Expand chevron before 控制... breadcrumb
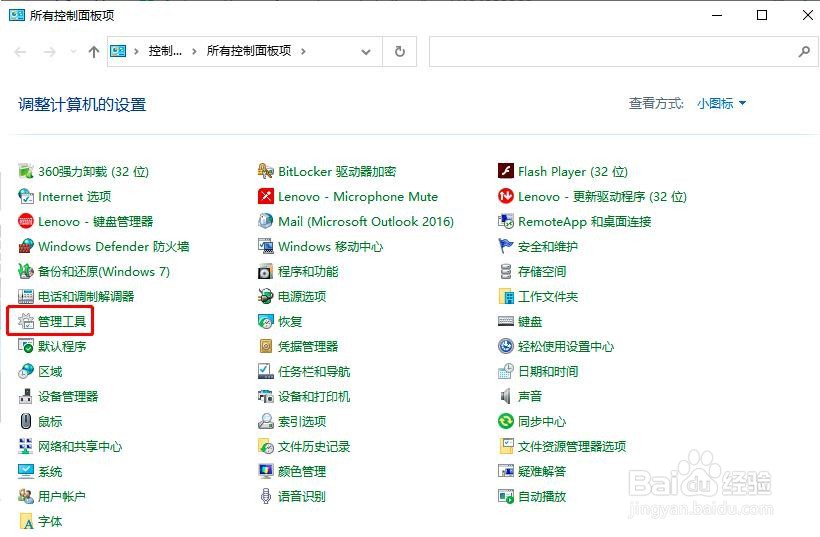This screenshot has width=820, height=537. coord(136,51)
